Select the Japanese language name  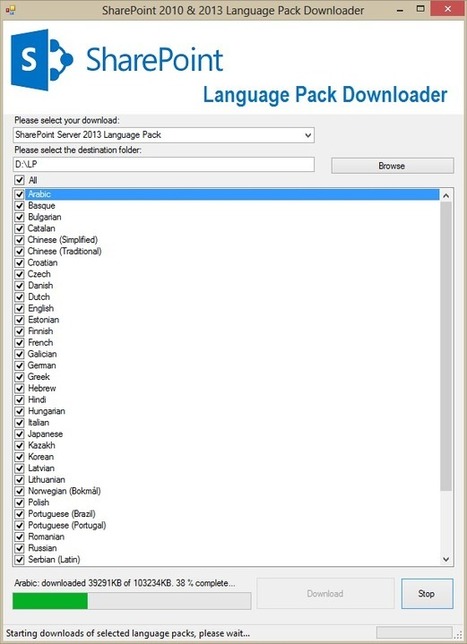pos(45,434)
